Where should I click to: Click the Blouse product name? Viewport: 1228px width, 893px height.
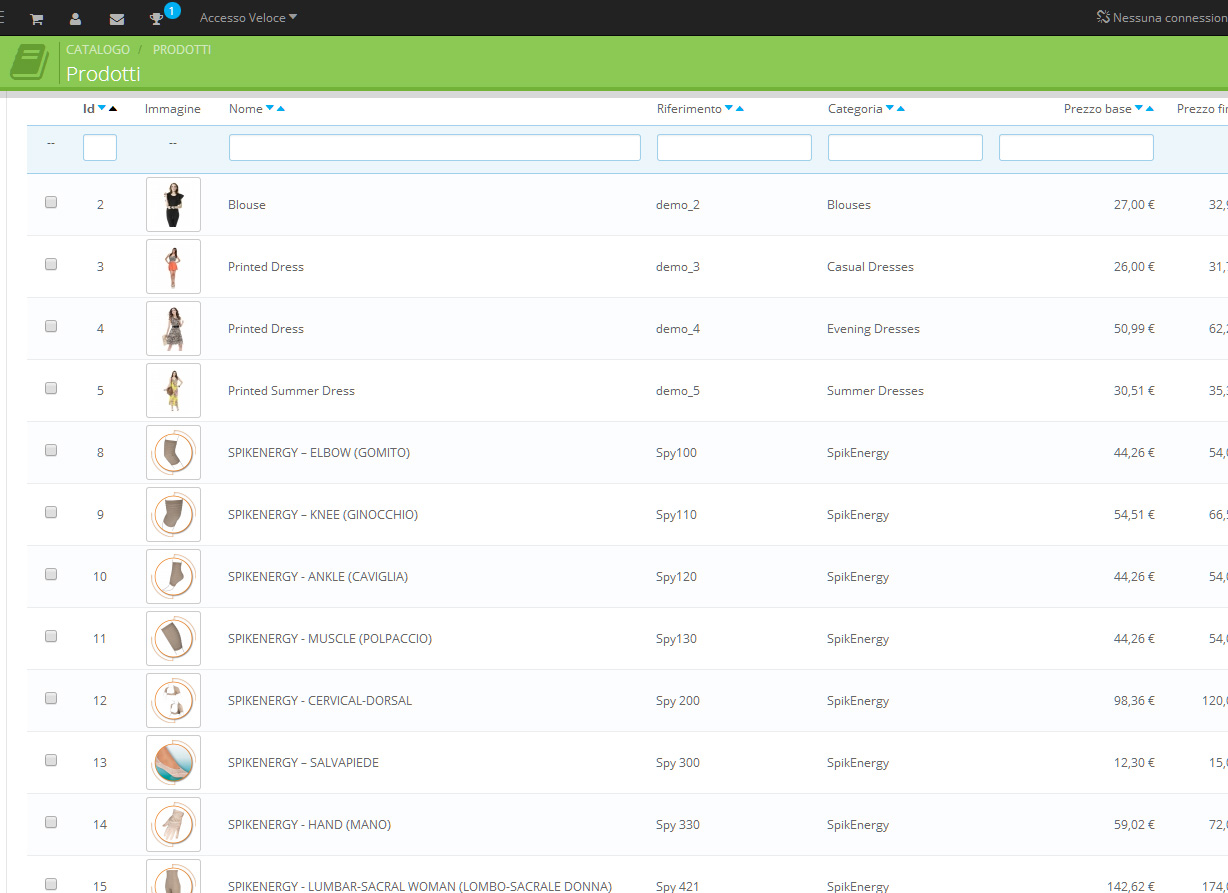pos(247,204)
